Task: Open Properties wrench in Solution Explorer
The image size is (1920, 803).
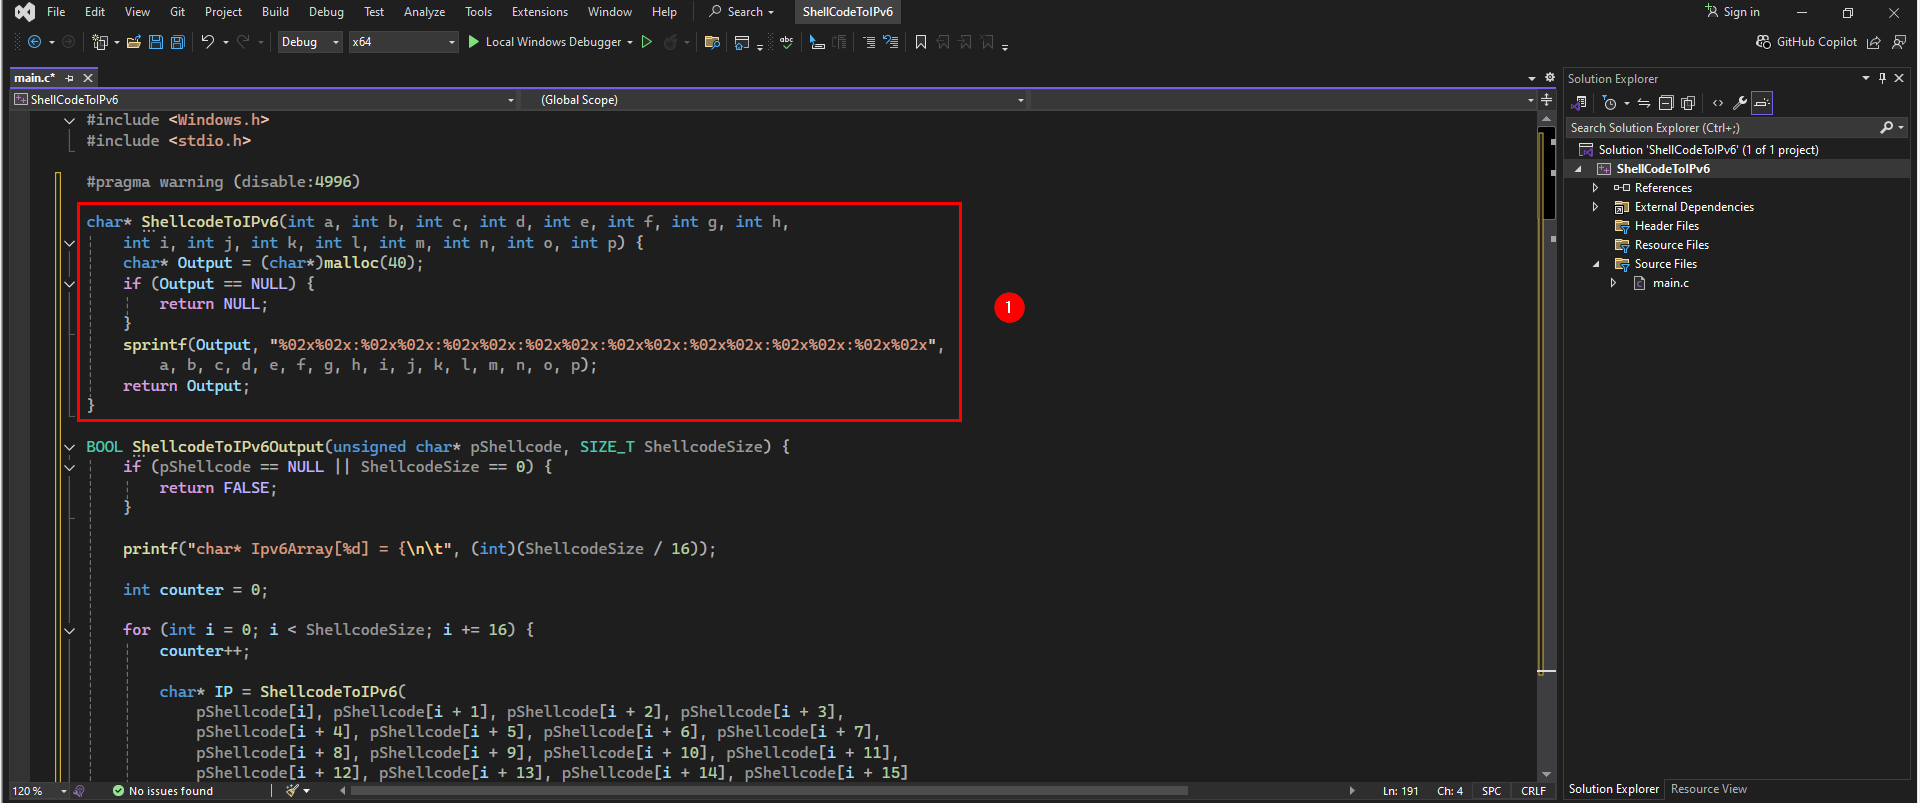Action: 1740,103
